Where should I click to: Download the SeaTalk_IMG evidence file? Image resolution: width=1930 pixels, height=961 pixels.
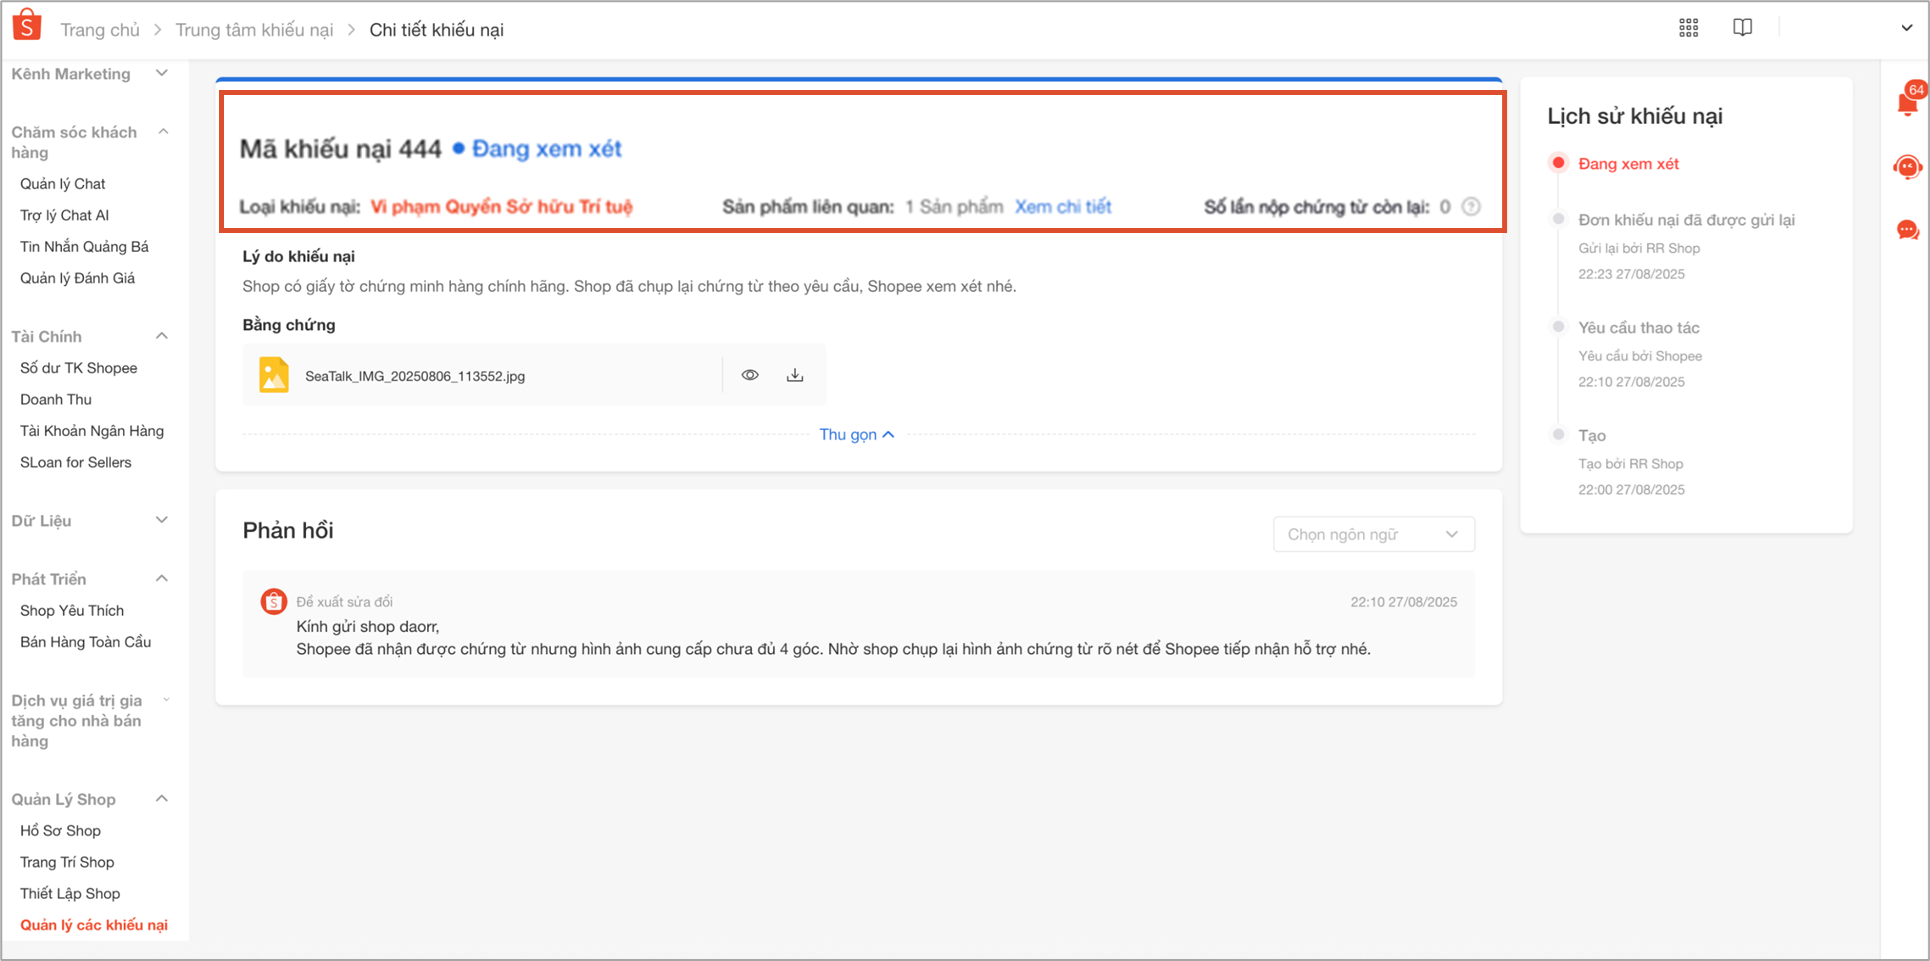pyautogui.click(x=795, y=375)
